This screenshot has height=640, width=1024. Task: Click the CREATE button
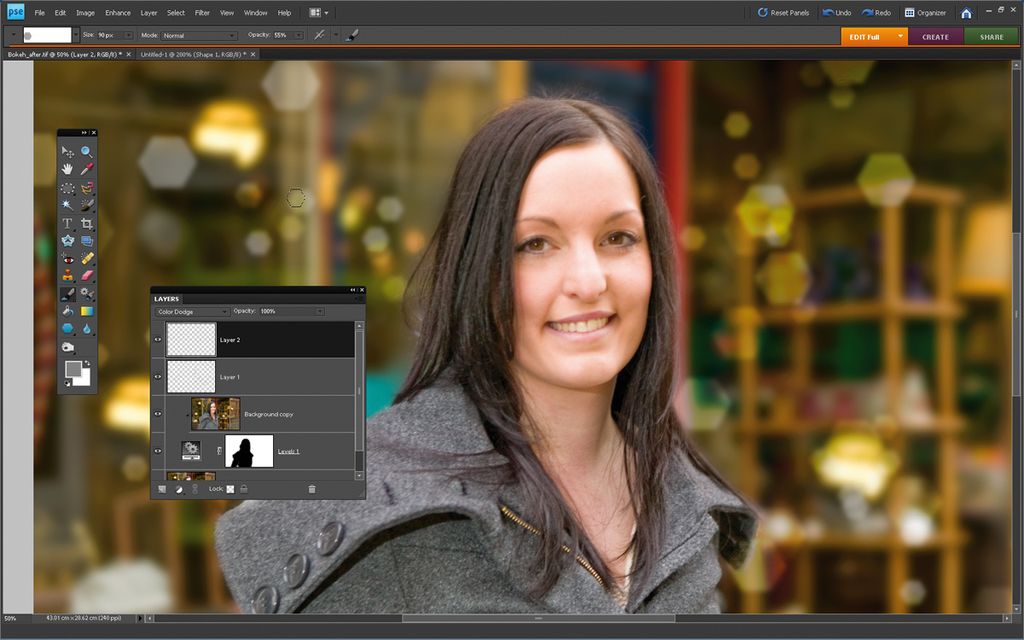click(x=934, y=36)
